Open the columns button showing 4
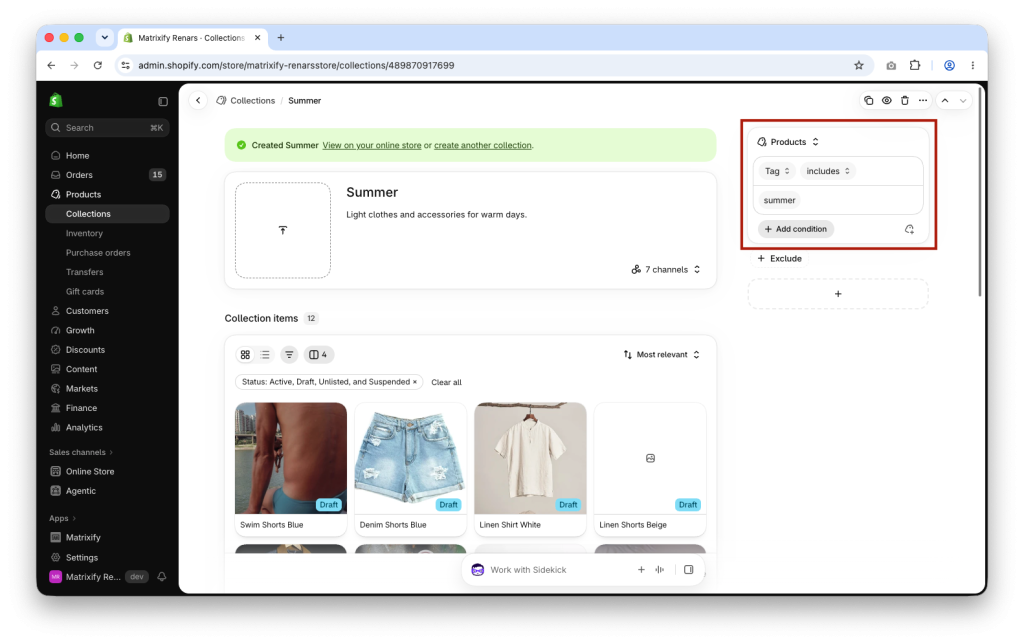This screenshot has height=644, width=1024. tap(319, 355)
